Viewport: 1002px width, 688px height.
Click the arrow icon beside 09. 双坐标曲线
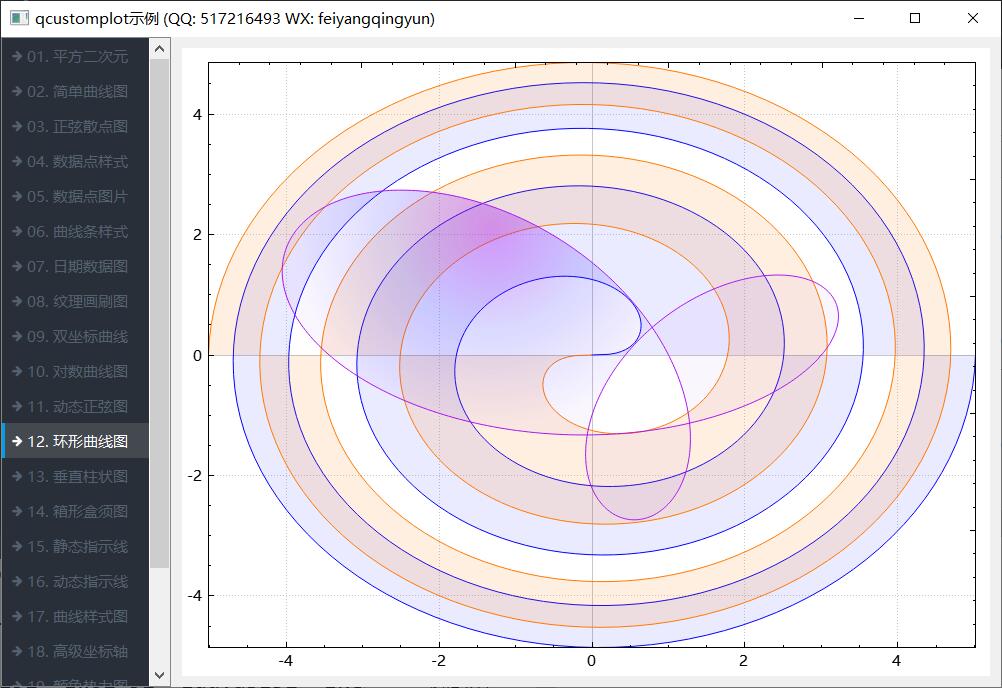(17, 337)
